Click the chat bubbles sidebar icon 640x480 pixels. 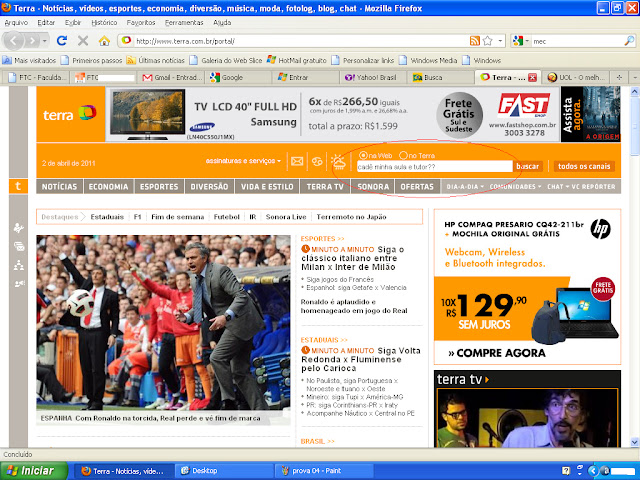19,247
